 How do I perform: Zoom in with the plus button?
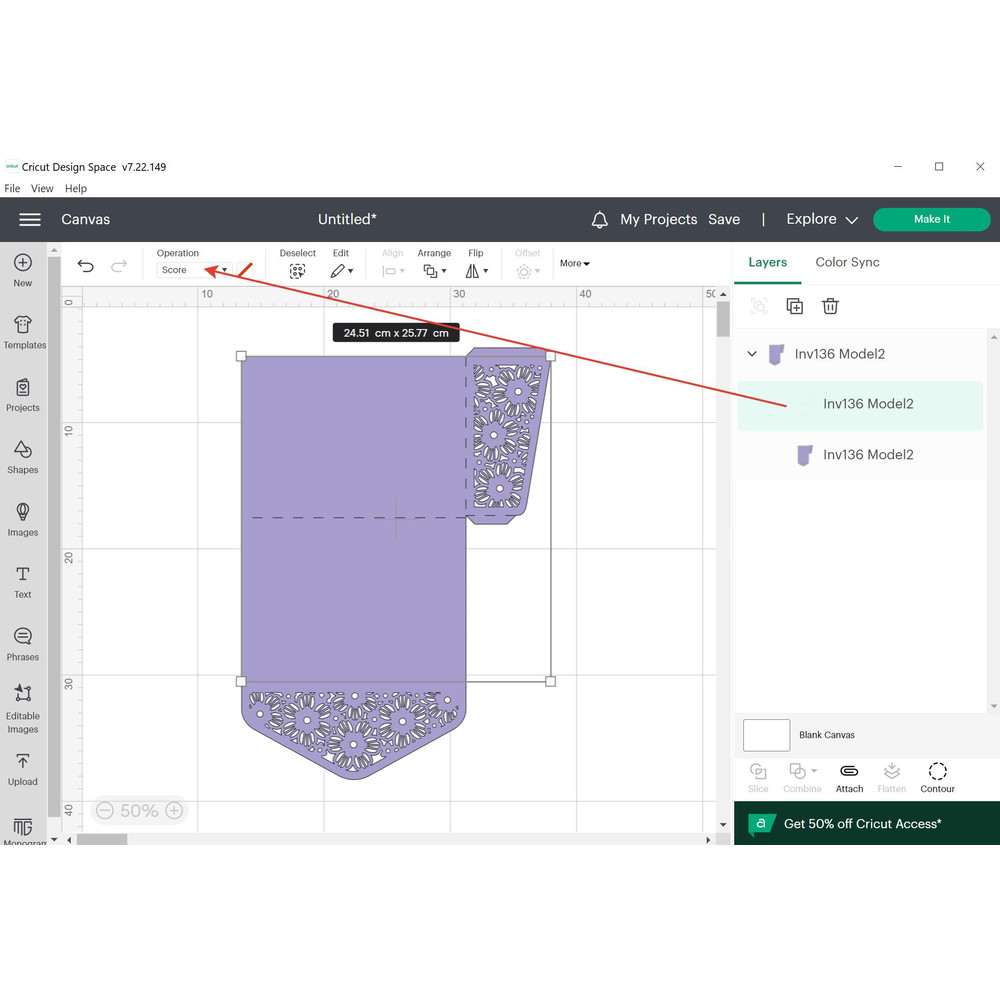click(x=174, y=811)
